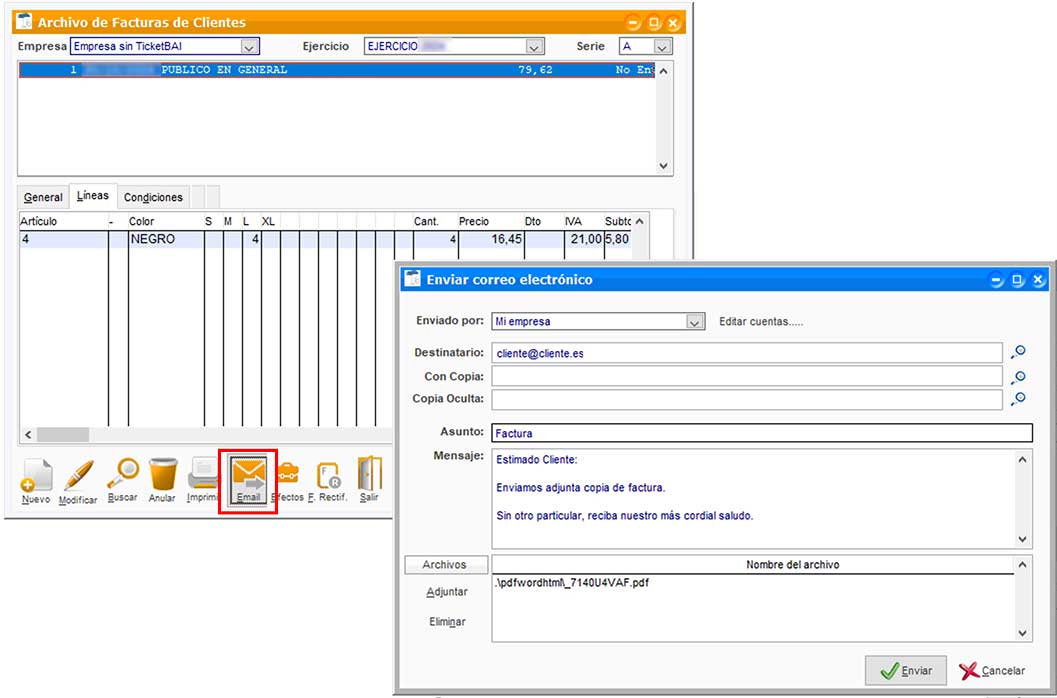Open the Ejercicio dropdown

tap(535, 47)
